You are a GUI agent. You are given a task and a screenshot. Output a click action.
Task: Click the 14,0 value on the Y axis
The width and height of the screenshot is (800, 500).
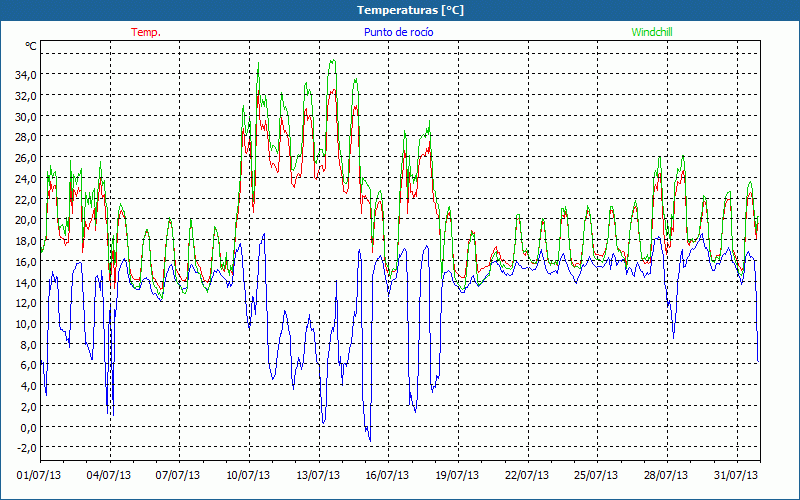point(26,283)
